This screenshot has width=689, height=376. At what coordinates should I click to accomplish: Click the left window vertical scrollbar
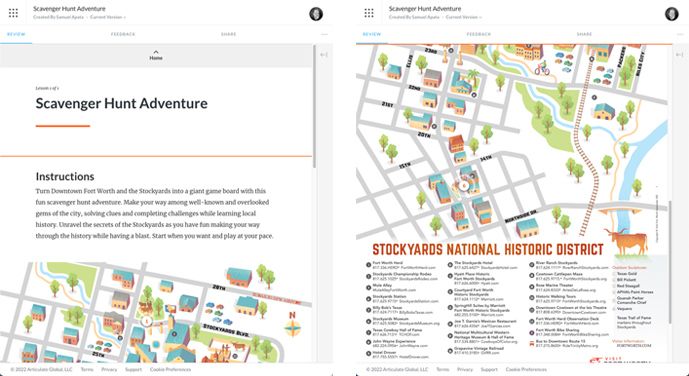coord(314,106)
